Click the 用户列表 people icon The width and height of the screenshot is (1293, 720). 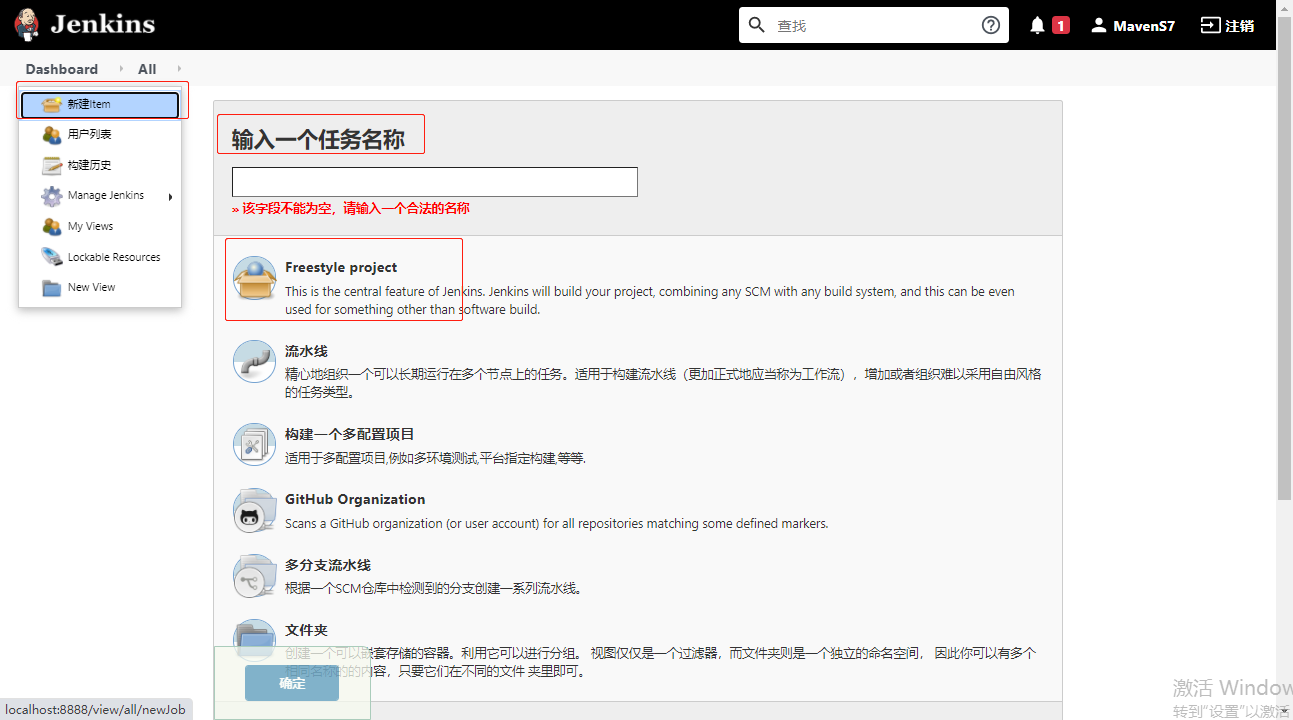pos(52,135)
